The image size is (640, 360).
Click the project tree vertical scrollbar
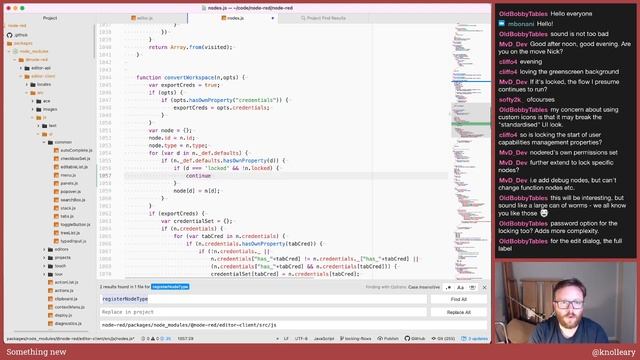pos(95,41)
